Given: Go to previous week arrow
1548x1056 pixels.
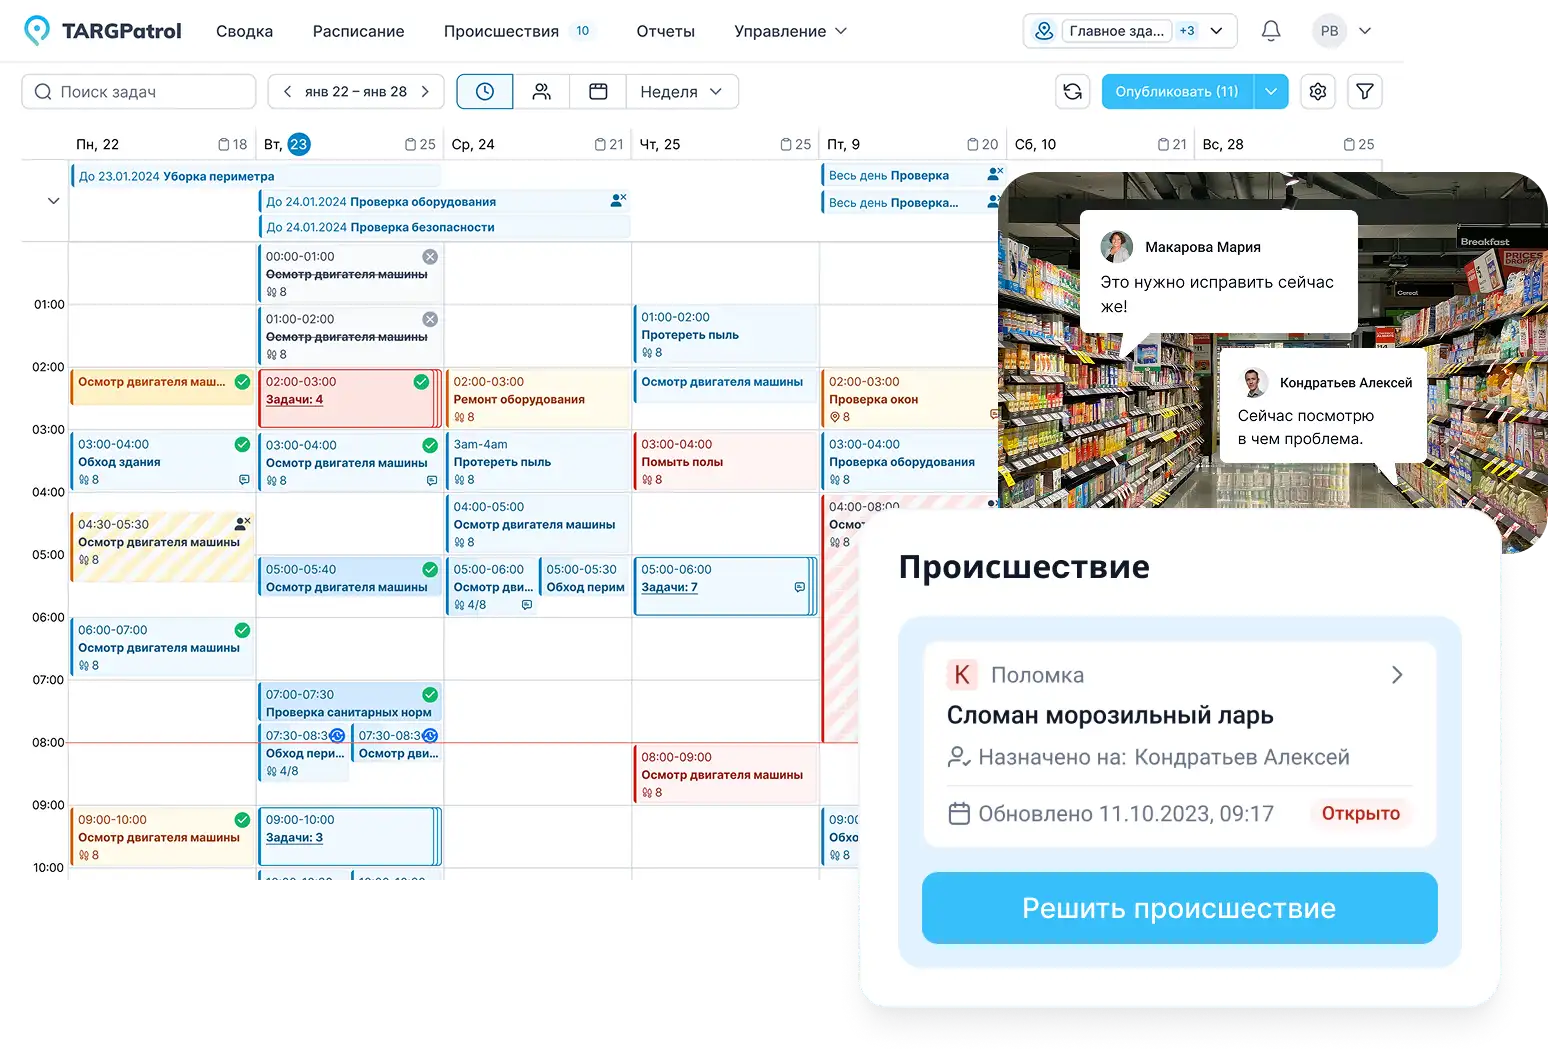Looking at the screenshot, I should (x=288, y=91).
